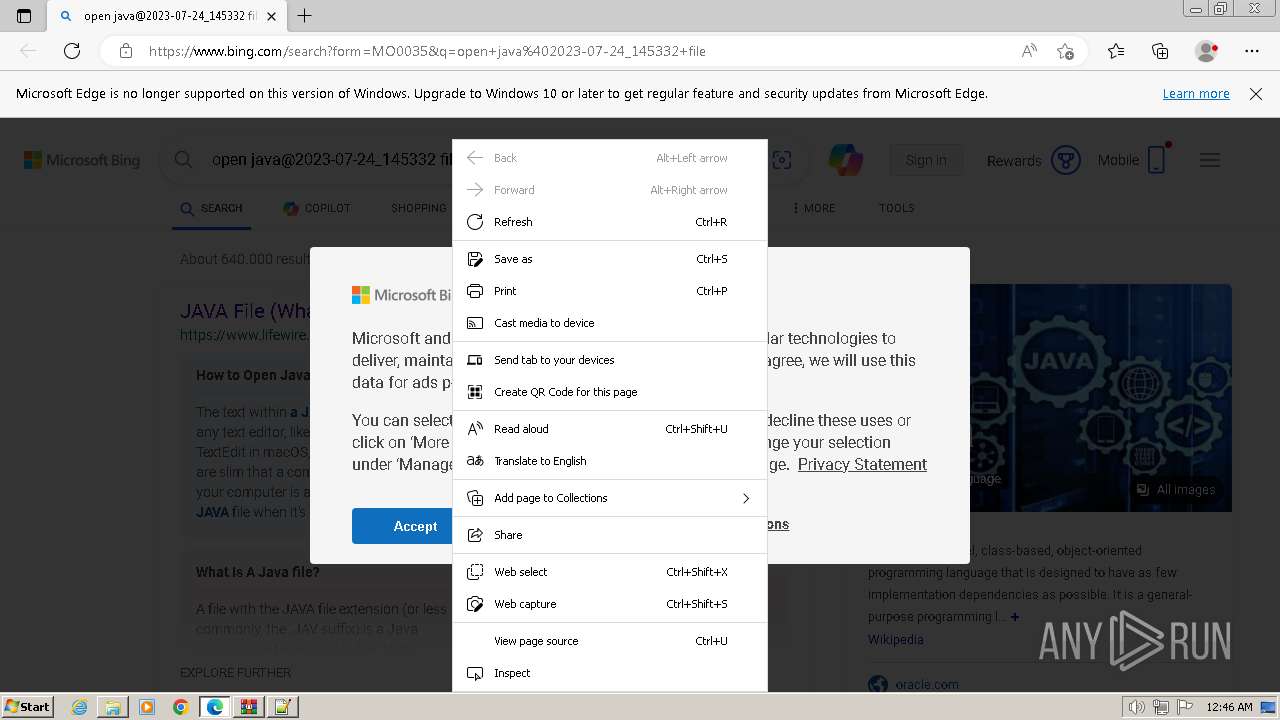1280x720 pixels.
Task: Open the profile avatar icon
Action: click(x=1207, y=51)
